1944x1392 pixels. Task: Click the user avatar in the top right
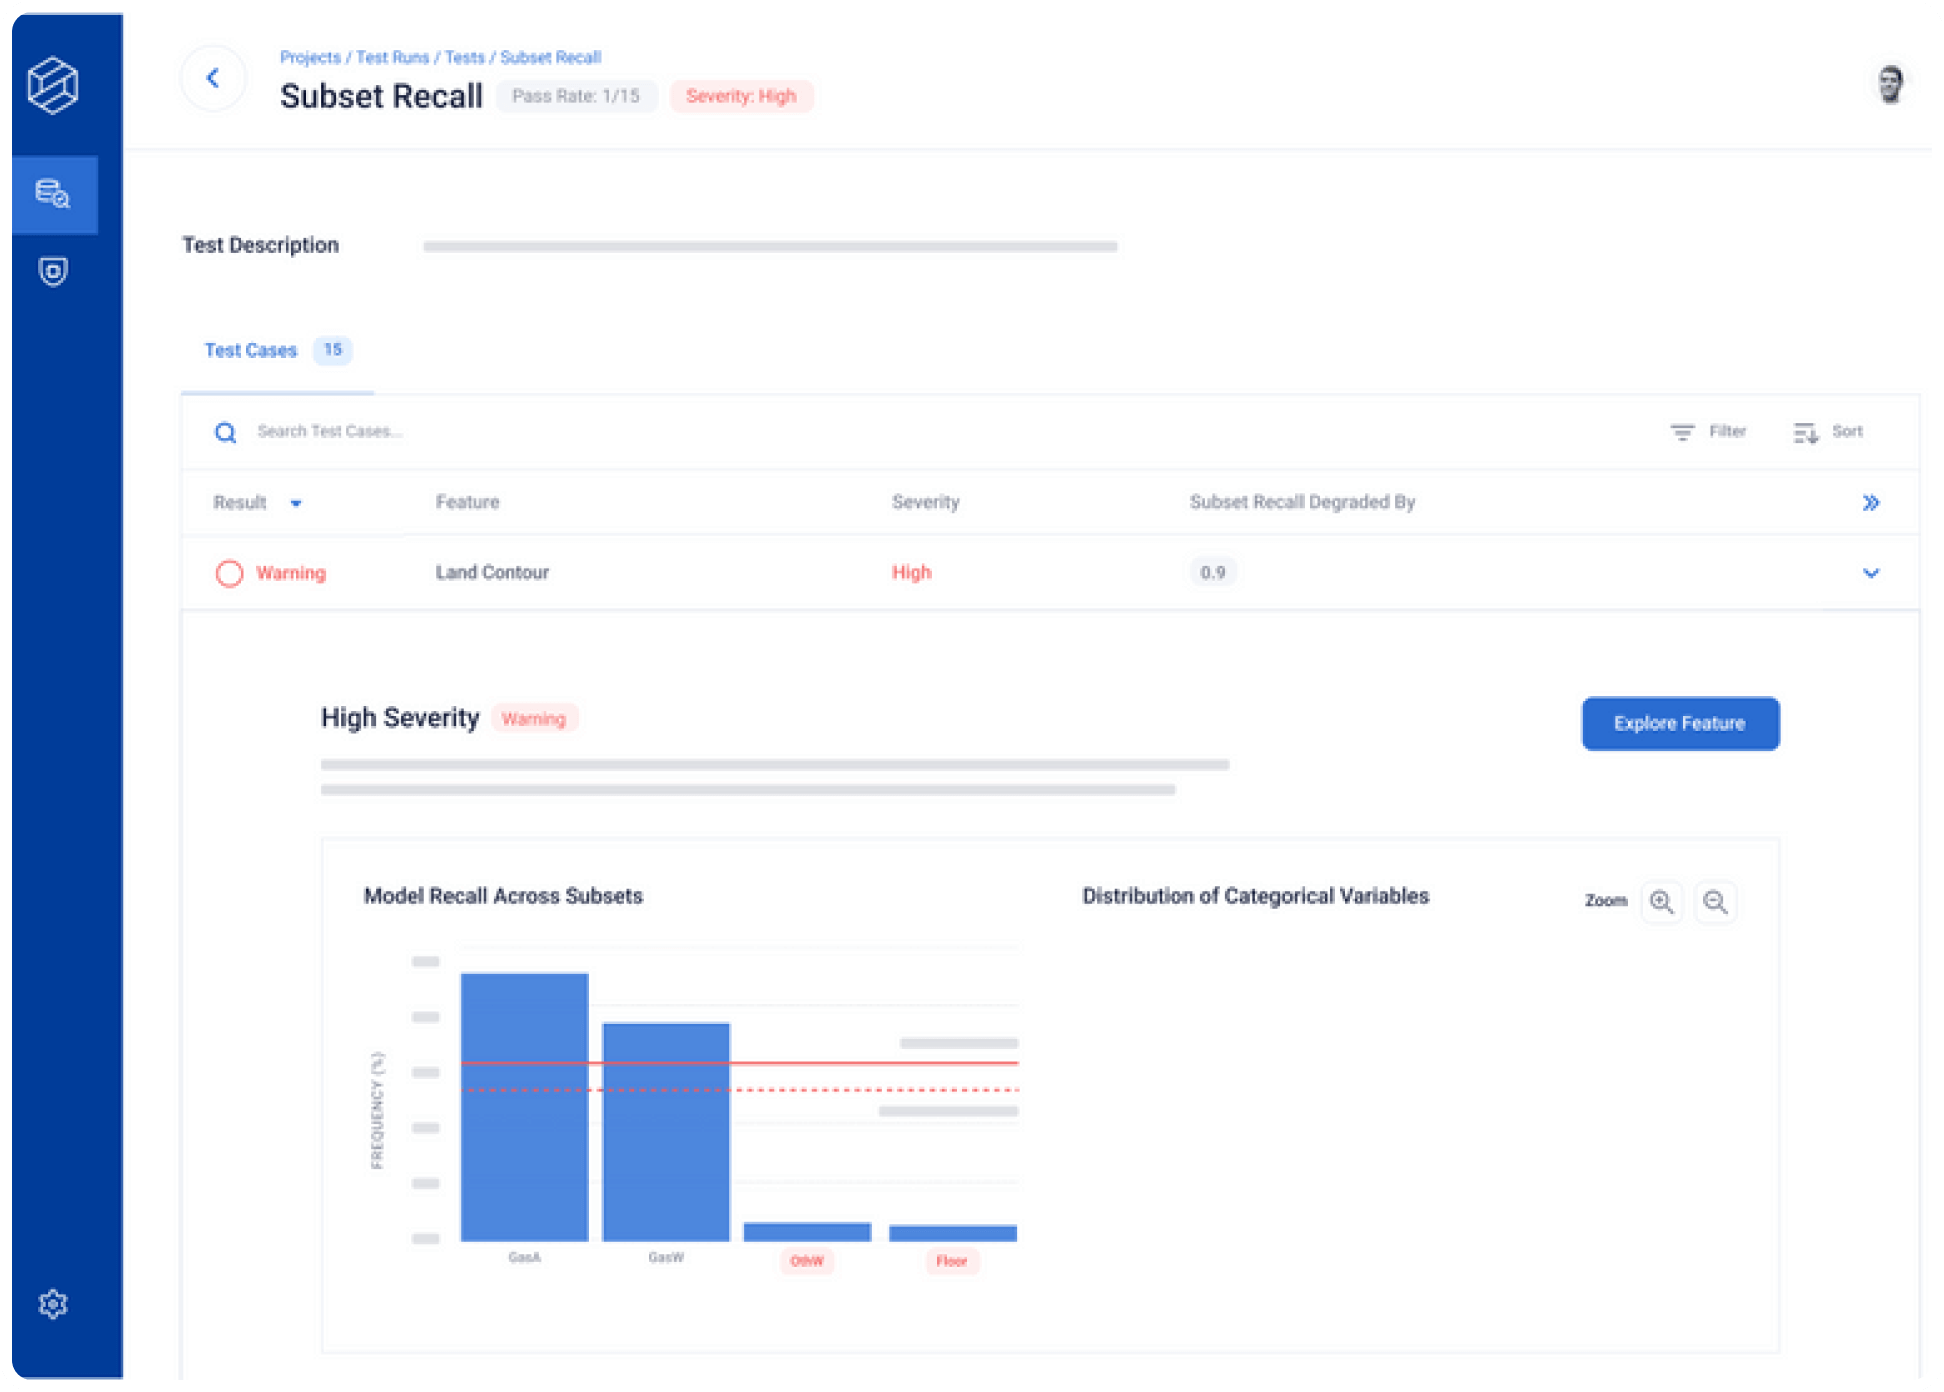(1889, 84)
